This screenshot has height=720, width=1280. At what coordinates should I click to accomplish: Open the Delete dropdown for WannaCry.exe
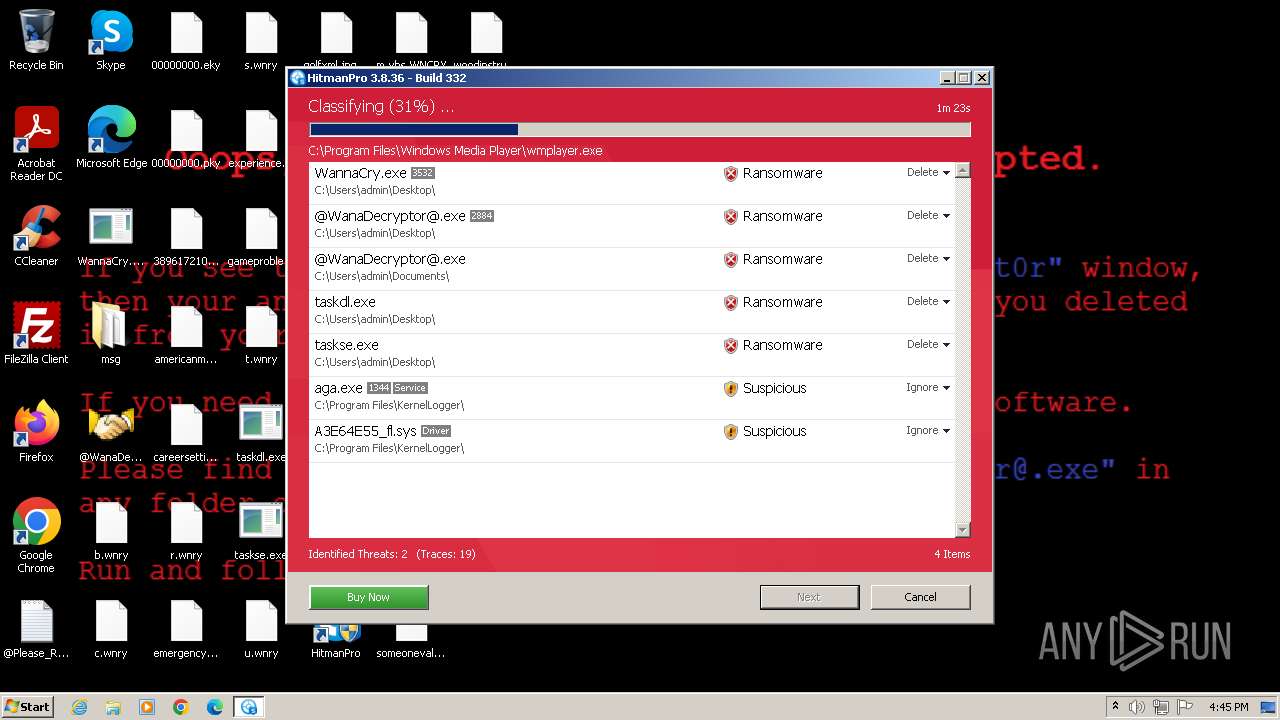pyautogui.click(x=928, y=172)
